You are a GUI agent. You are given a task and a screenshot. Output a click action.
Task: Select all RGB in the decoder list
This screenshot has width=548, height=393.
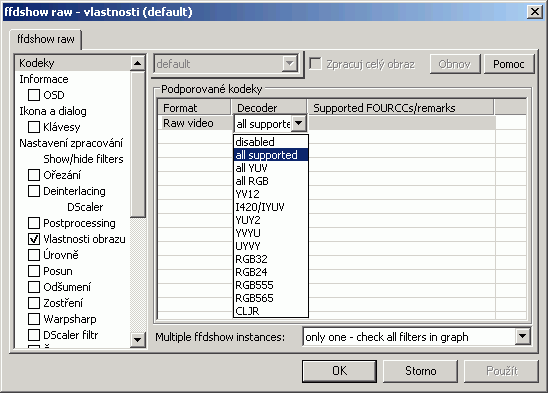click(x=271, y=181)
